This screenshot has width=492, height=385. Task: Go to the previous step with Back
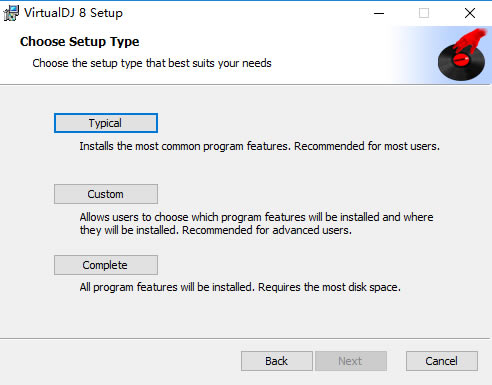[x=277, y=361]
